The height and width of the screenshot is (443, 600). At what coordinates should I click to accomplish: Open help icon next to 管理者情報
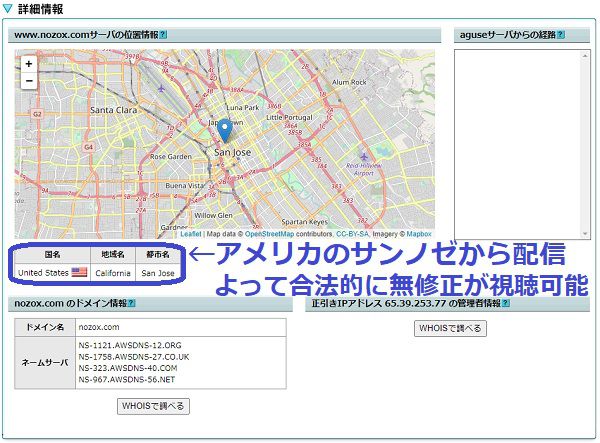[506, 303]
